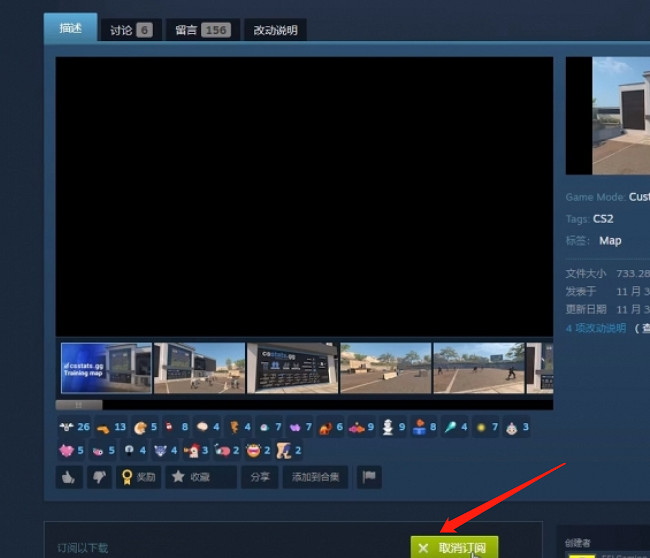Select the csstats.gg Training map thumbnail

pyautogui.click(x=106, y=368)
